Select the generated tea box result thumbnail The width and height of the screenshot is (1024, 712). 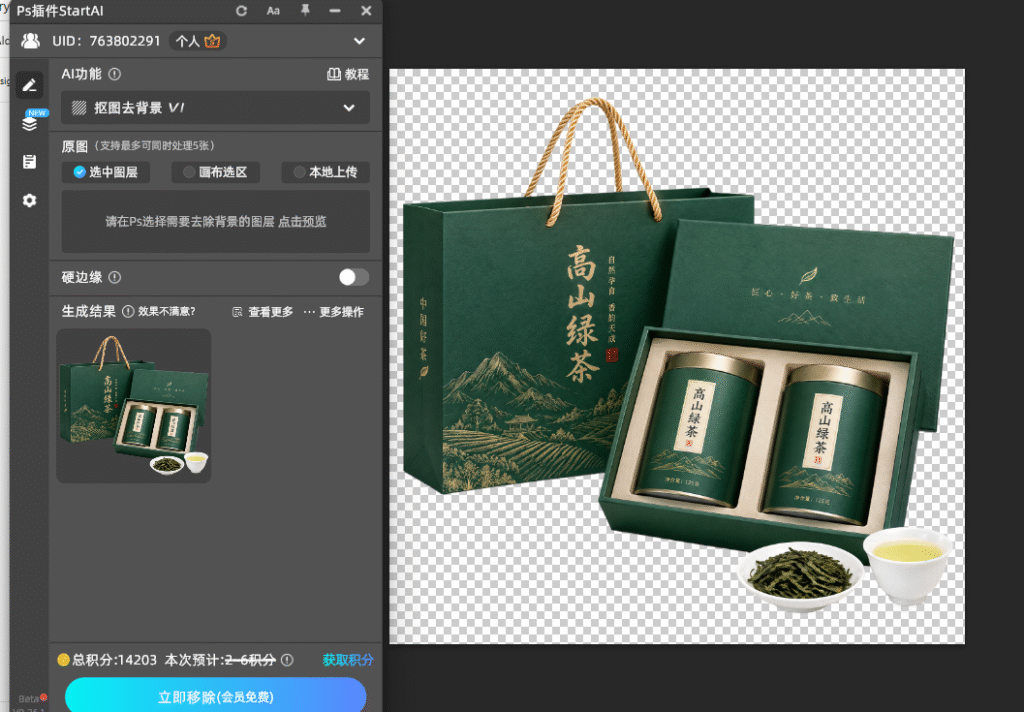pyautogui.click(x=133, y=406)
